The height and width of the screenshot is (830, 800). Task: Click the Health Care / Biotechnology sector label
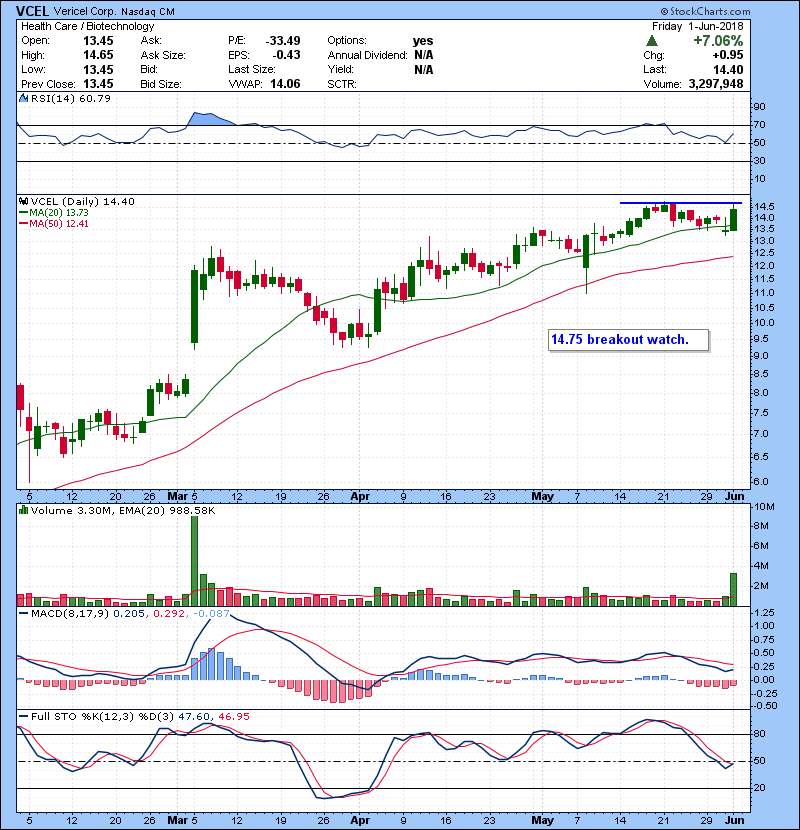[87, 26]
